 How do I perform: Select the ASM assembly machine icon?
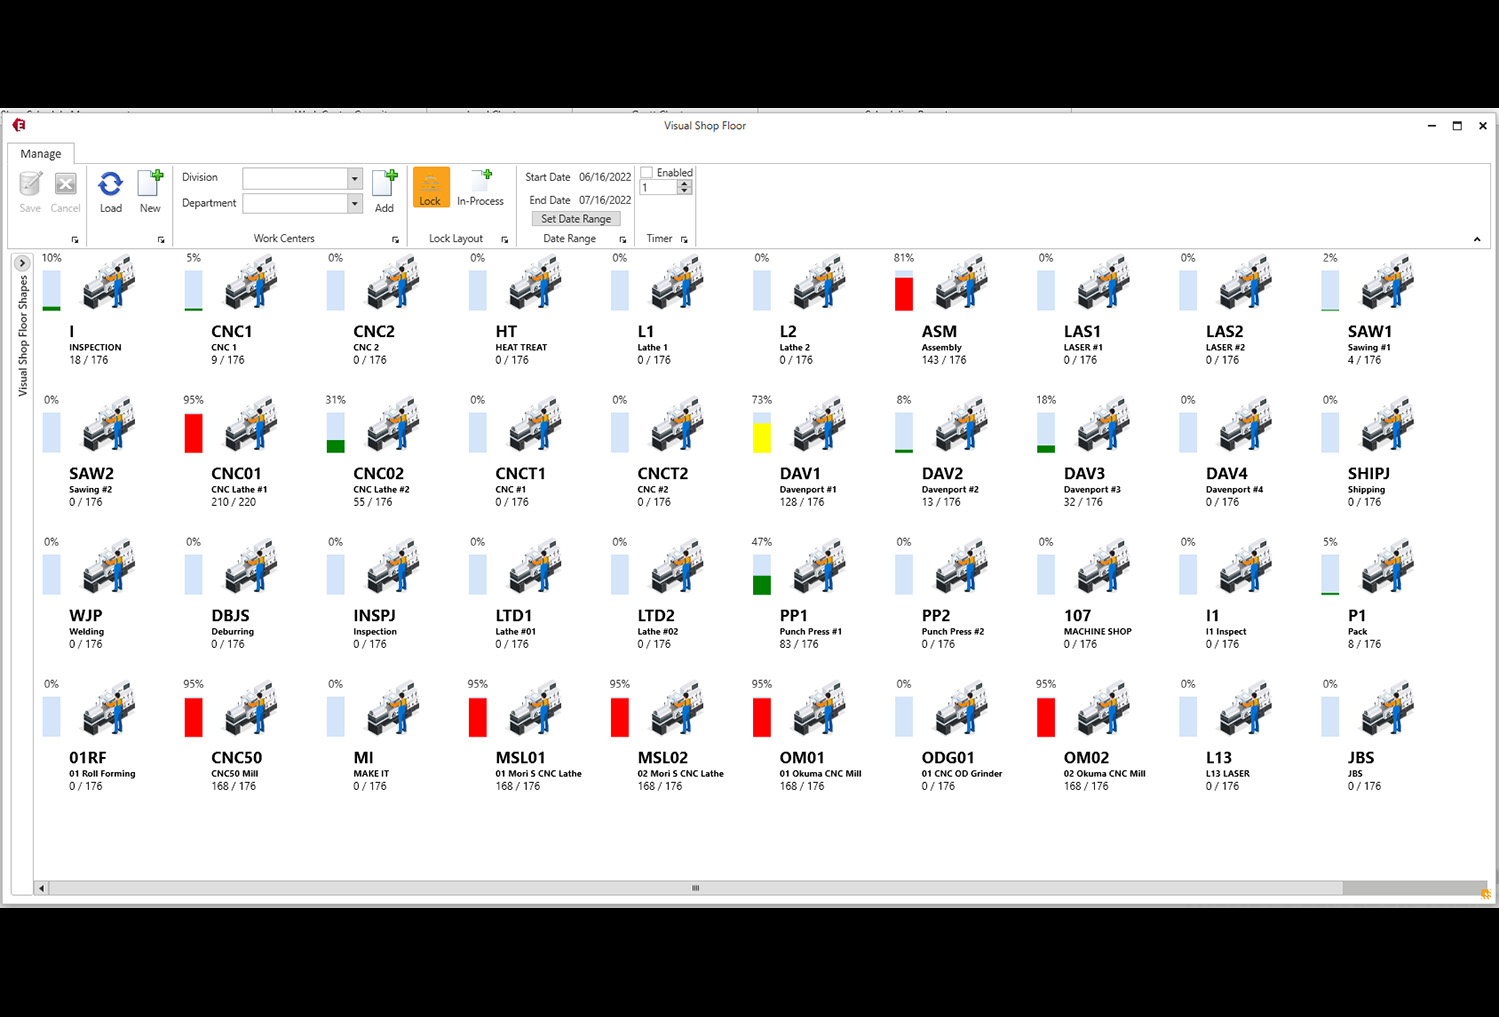962,283
